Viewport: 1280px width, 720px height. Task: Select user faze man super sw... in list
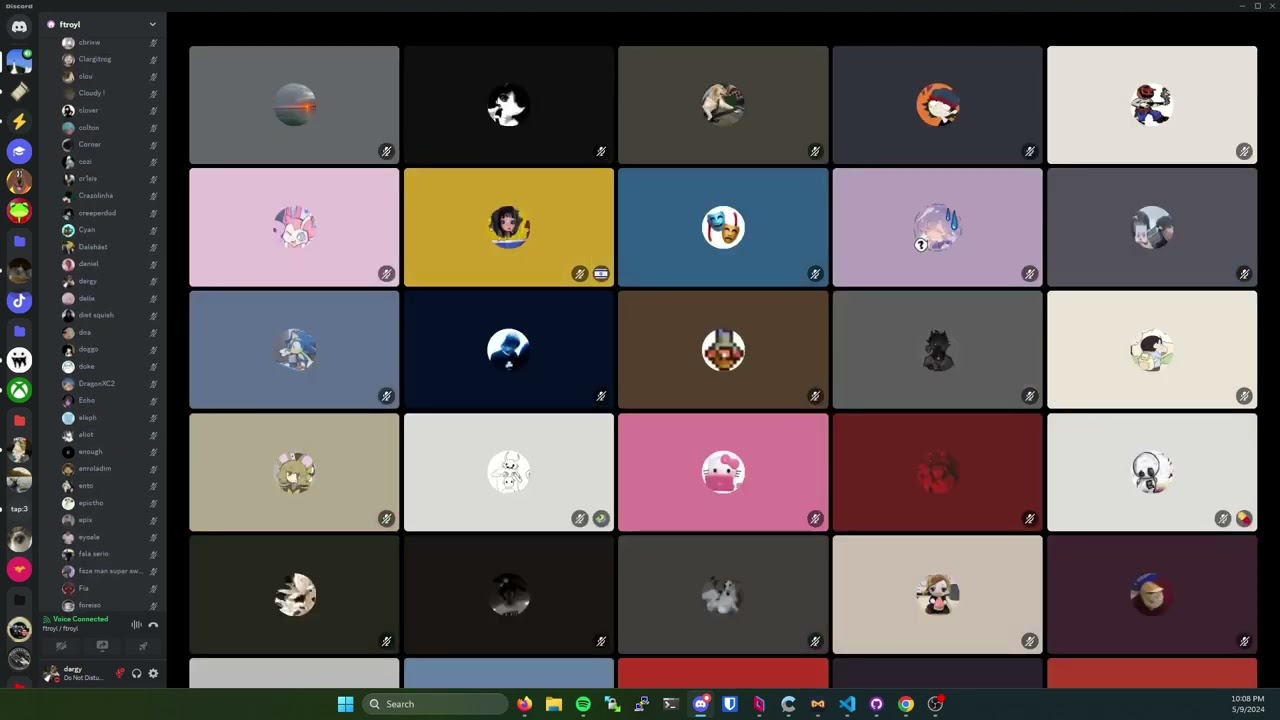coord(108,571)
